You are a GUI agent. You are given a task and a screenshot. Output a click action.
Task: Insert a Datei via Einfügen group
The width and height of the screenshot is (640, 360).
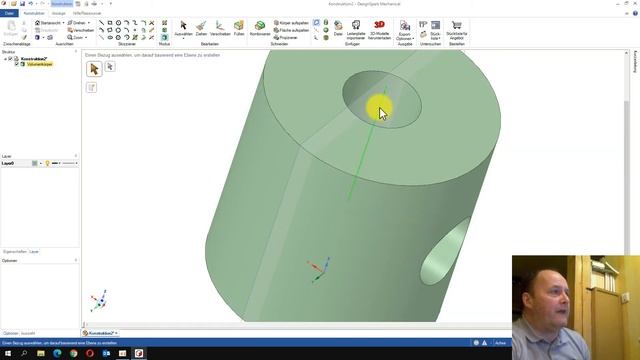point(338,29)
